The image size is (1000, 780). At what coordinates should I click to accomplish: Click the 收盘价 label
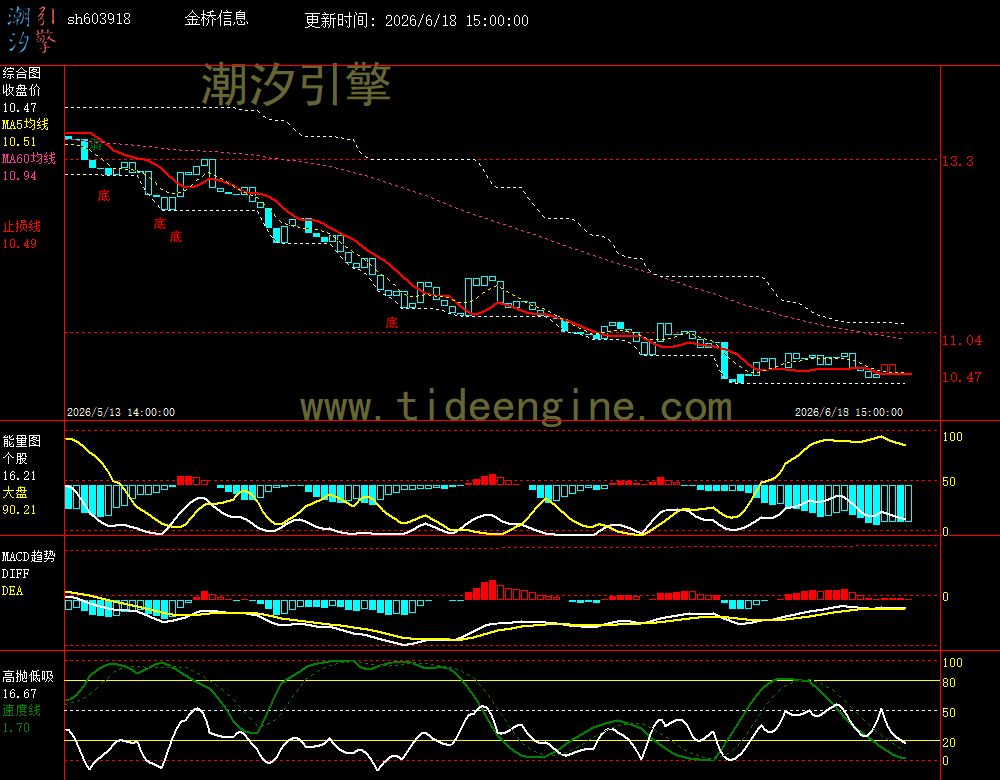[x=22, y=91]
